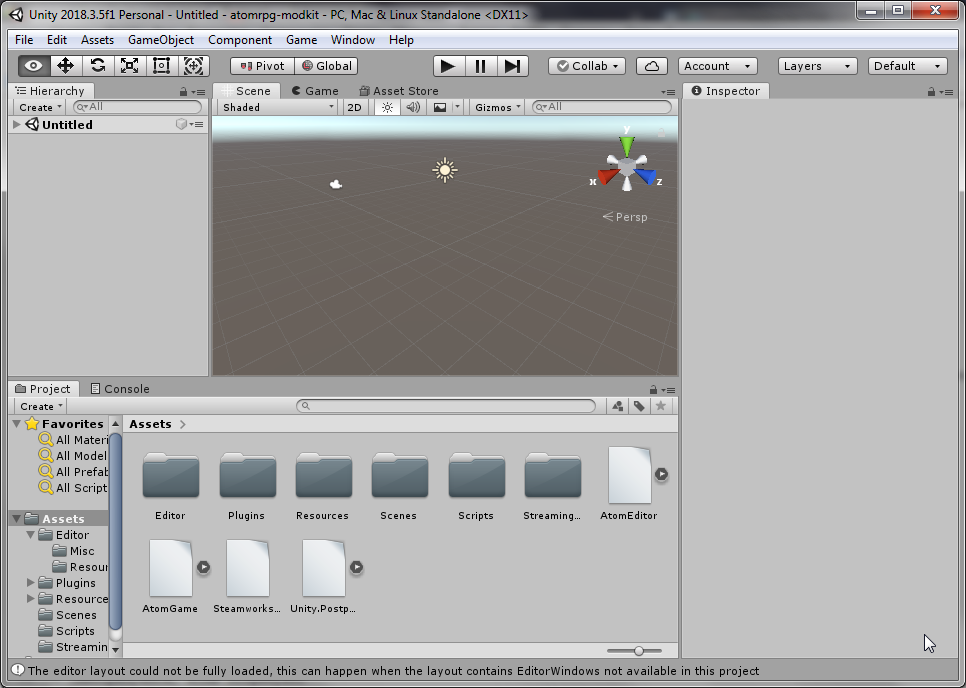Select the Move tool
The image size is (966, 688).
click(66, 66)
